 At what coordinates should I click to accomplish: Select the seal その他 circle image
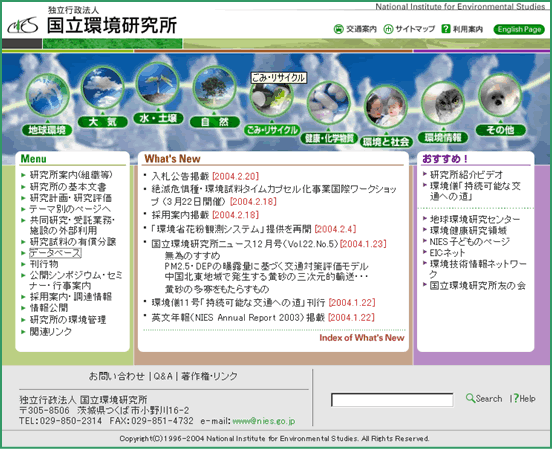pyautogui.click(x=500, y=95)
